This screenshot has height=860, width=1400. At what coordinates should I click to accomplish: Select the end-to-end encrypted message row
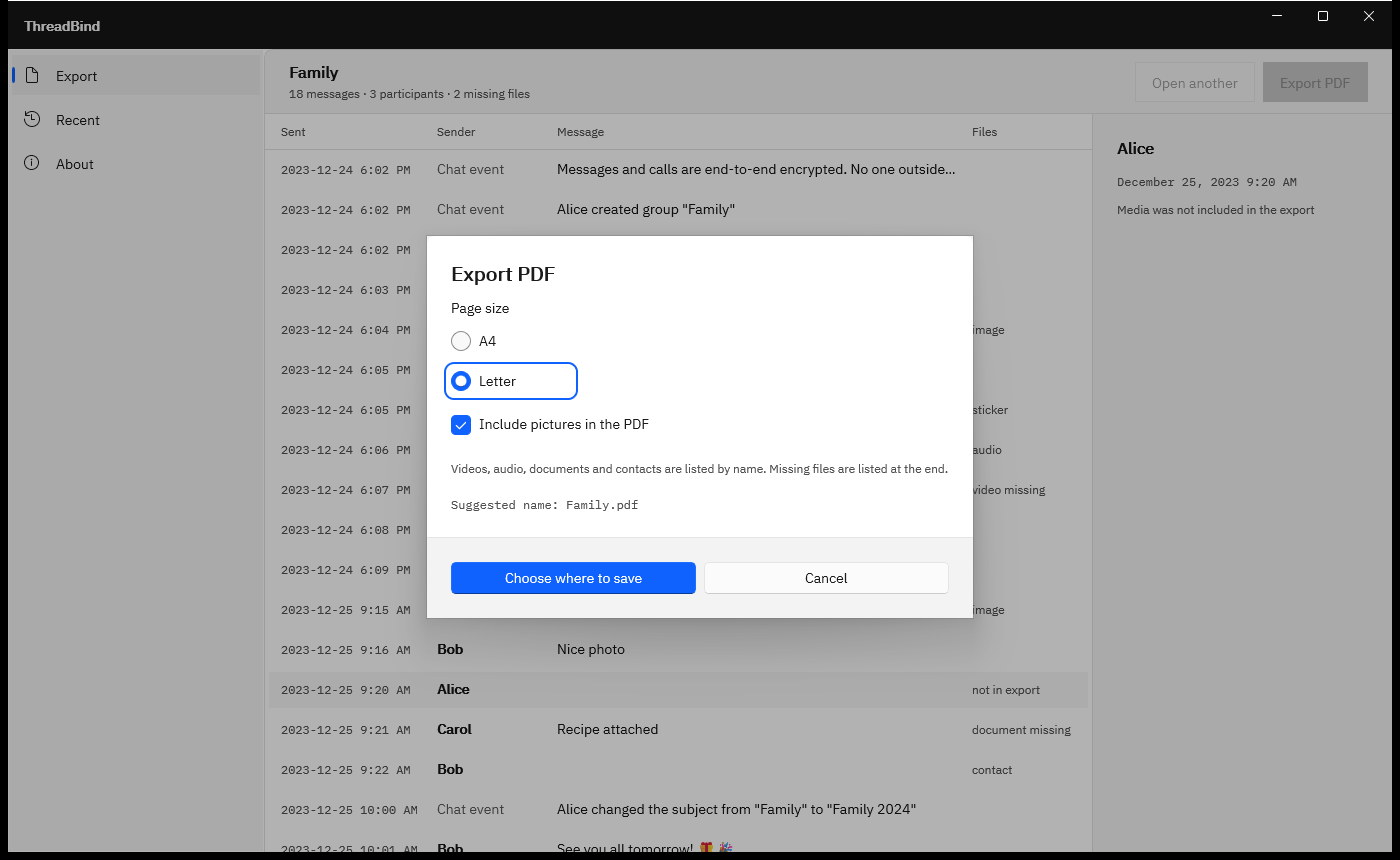tap(678, 170)
